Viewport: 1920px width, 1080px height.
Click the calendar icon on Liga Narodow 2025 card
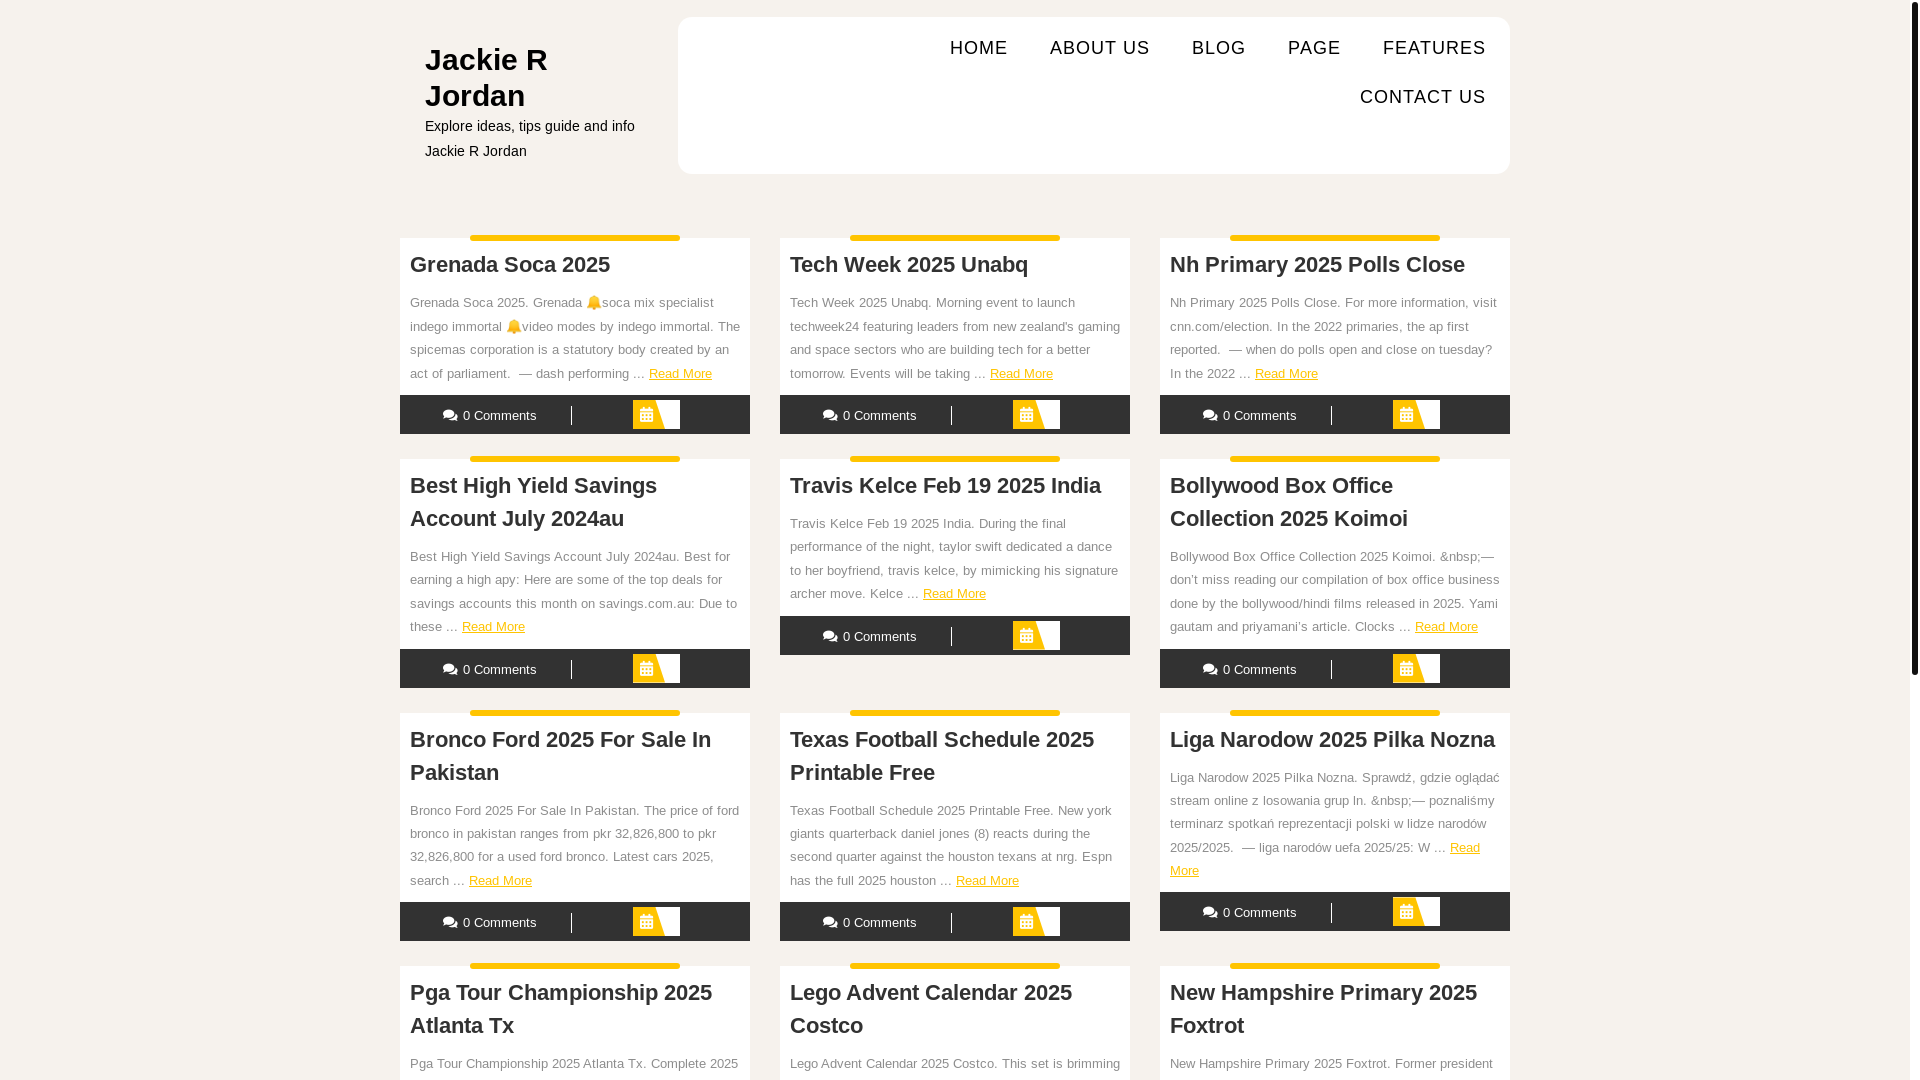[1406, 912]
